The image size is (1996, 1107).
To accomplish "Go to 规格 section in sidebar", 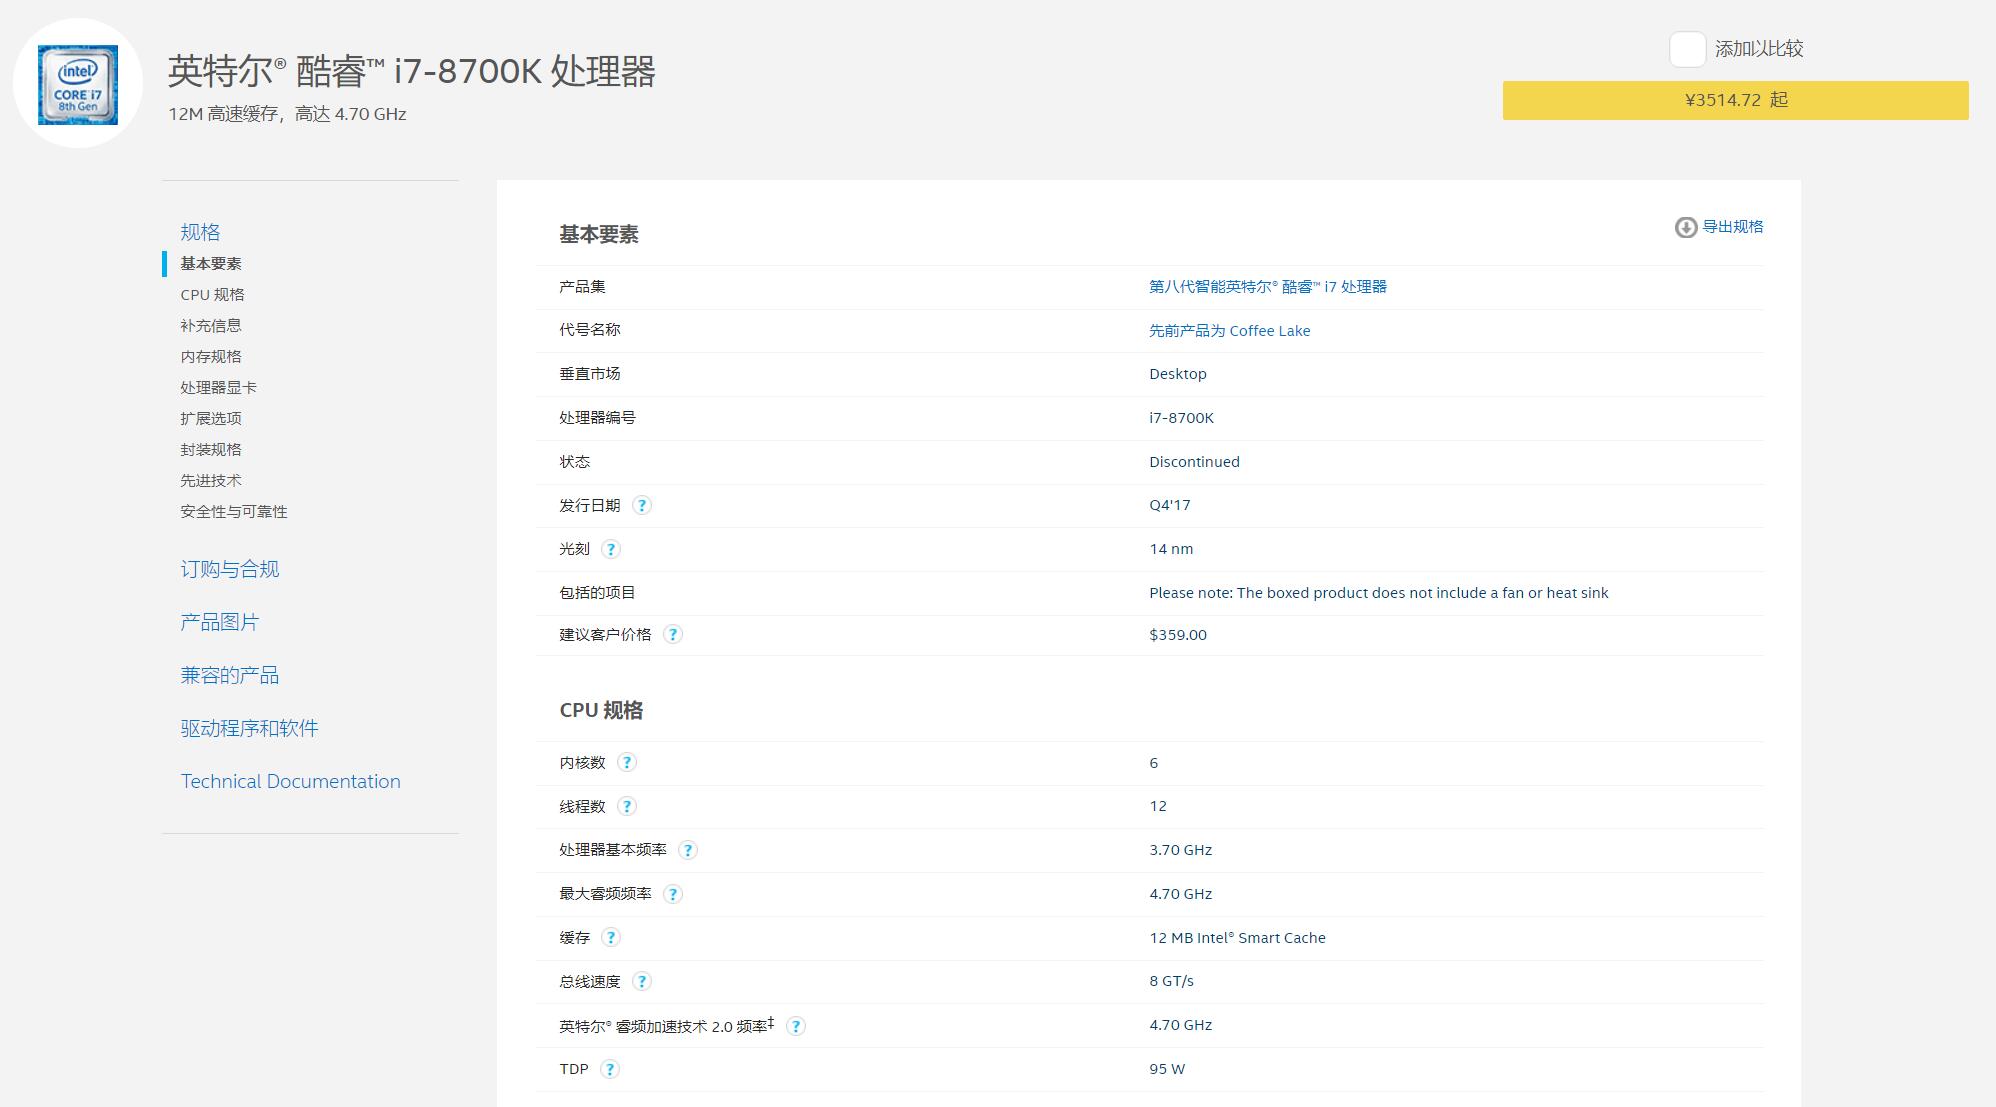I will [200, 232].
